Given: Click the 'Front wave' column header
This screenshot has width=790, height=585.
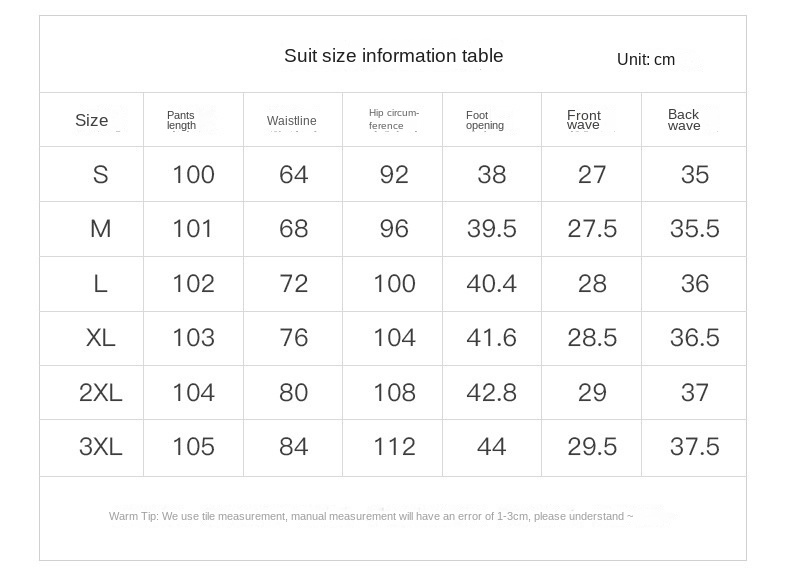Looking at the screenshot, I should point(584,120).
